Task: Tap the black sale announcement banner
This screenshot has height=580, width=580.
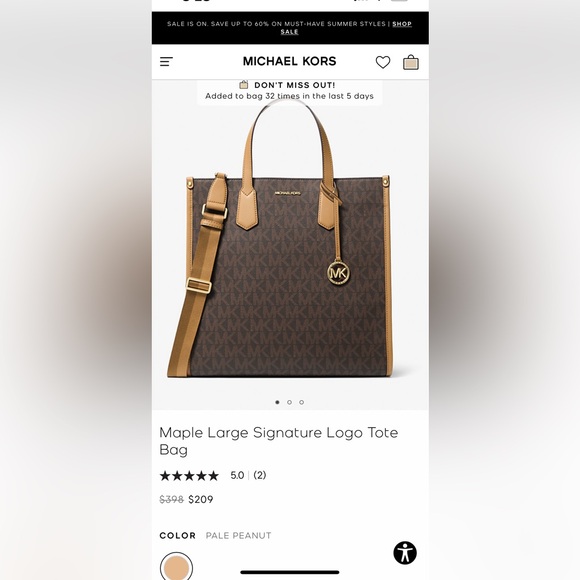Action: pyautogui.click(x=290, y=28)
